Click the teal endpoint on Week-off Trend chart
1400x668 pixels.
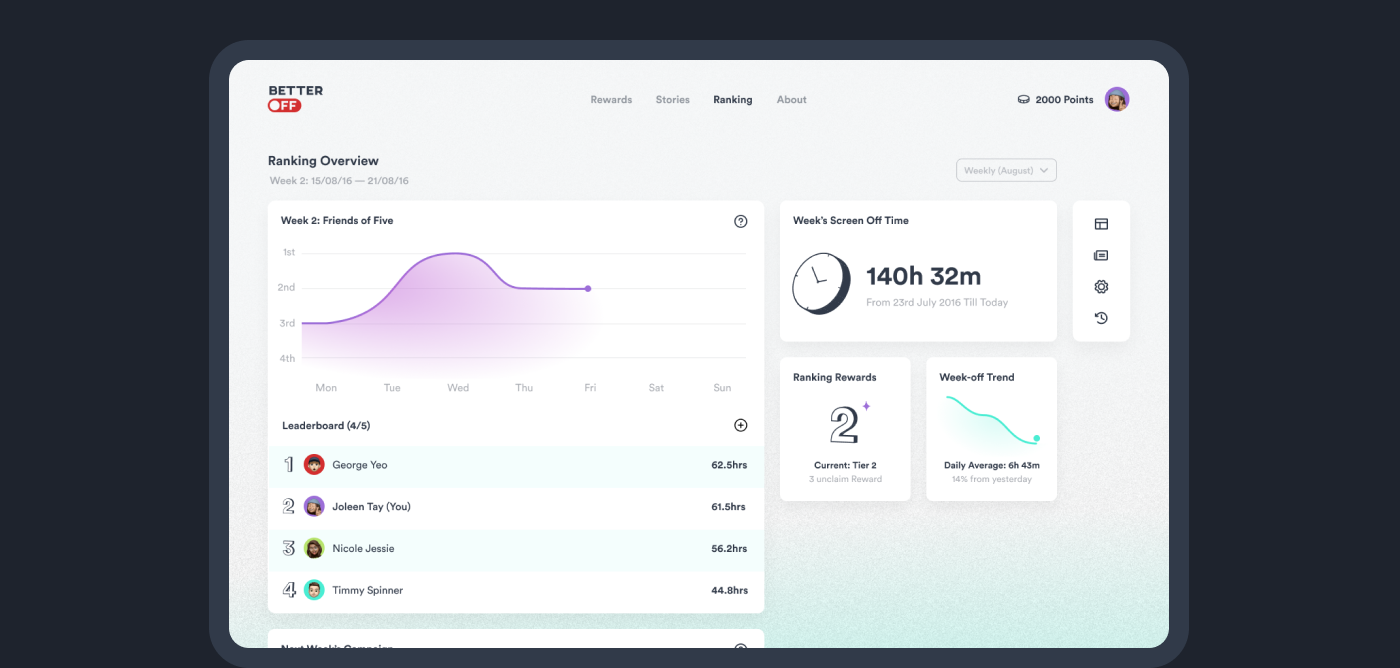[x=1037, y=438]
